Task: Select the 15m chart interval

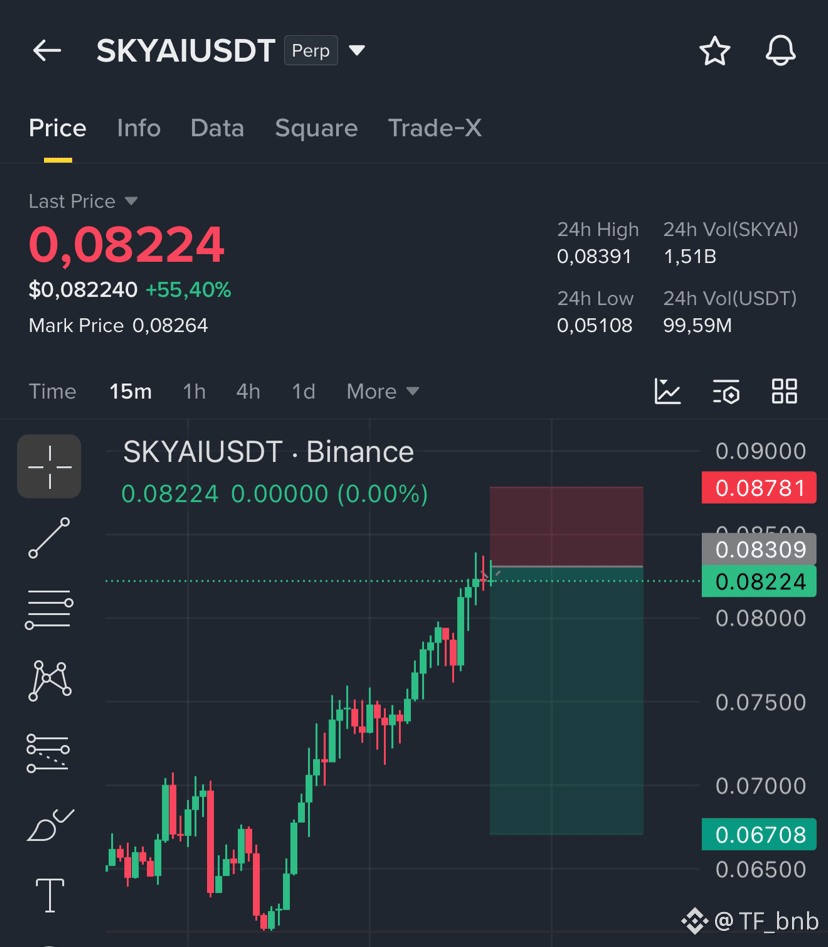Action: point(130,391)
